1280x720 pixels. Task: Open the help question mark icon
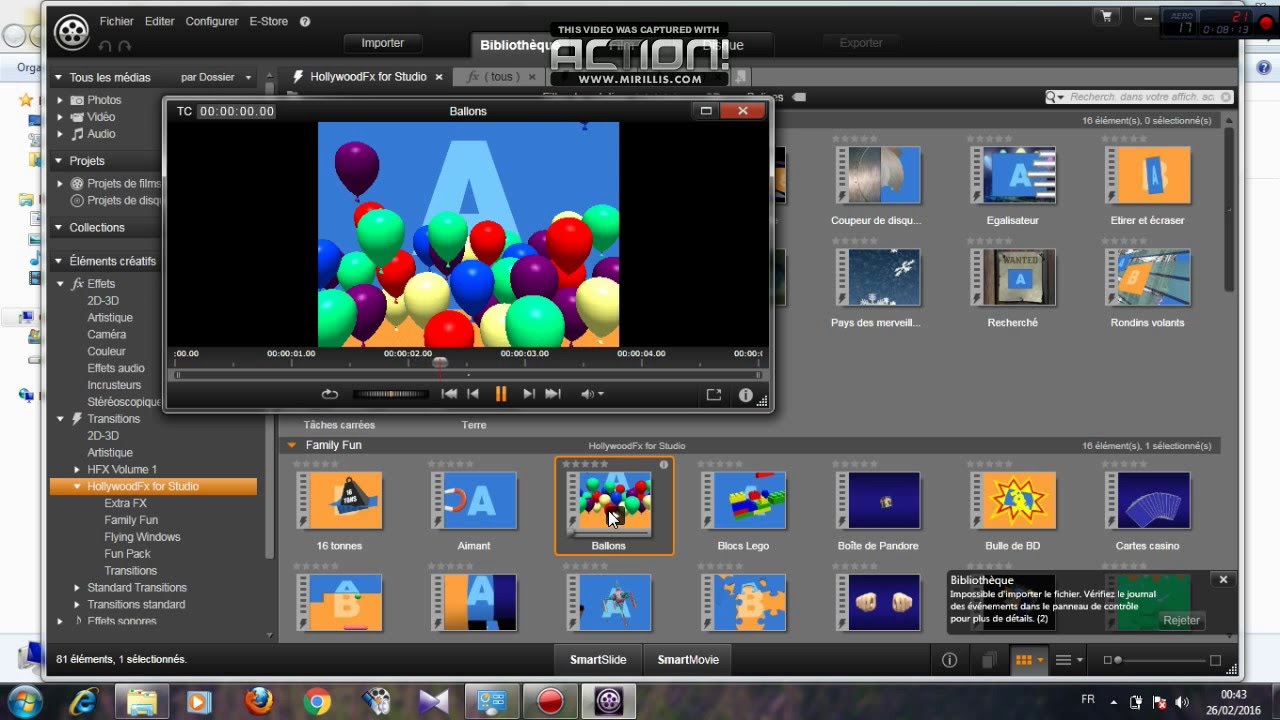305,21
